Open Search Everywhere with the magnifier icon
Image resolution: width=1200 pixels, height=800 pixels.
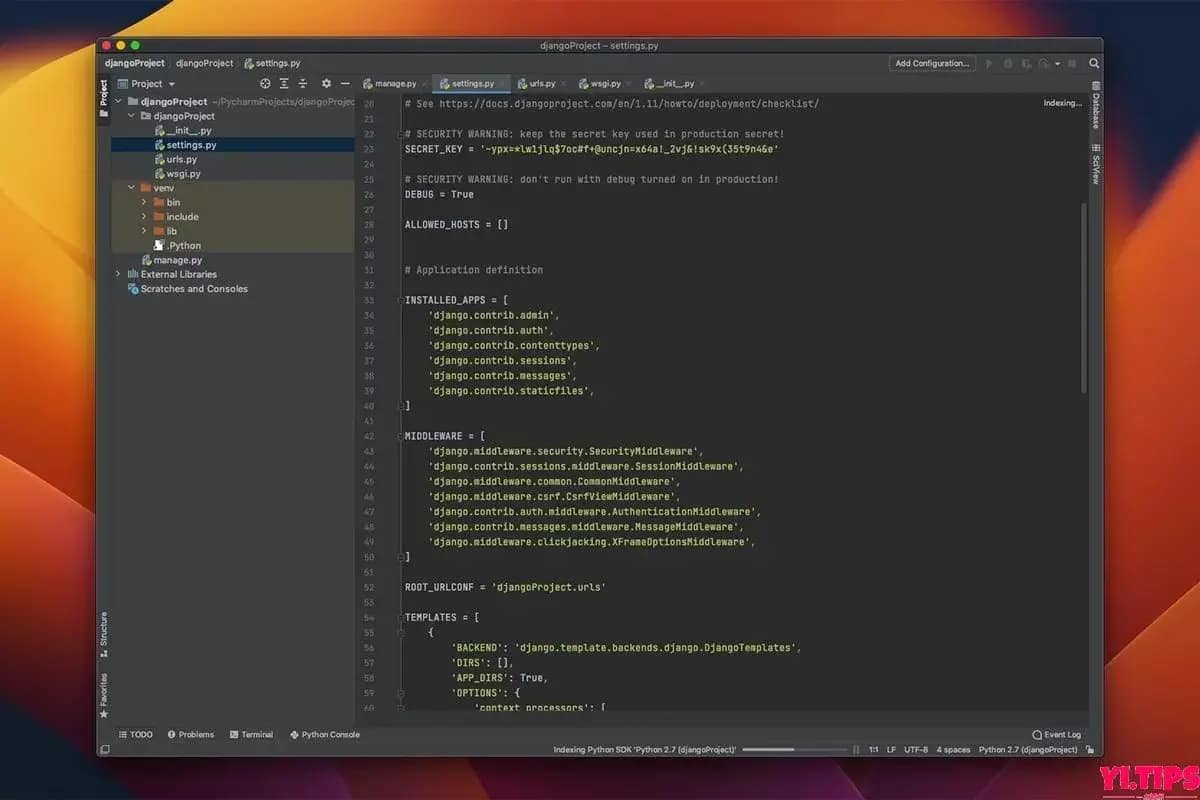point(1094,62)
